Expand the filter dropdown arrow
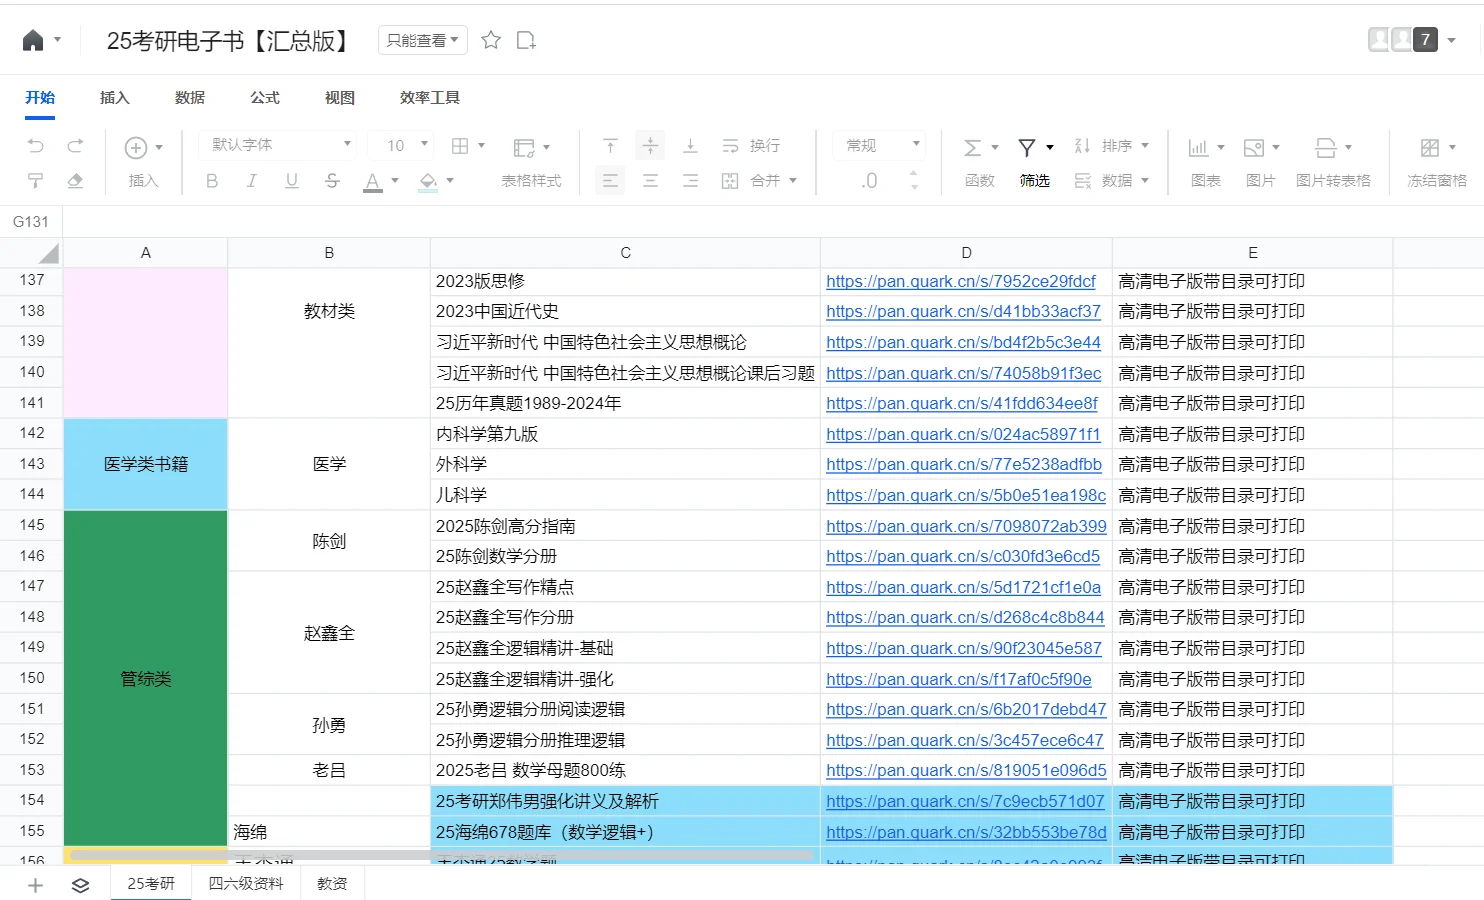1484x900 pixels. click(x=1050, y=147)
